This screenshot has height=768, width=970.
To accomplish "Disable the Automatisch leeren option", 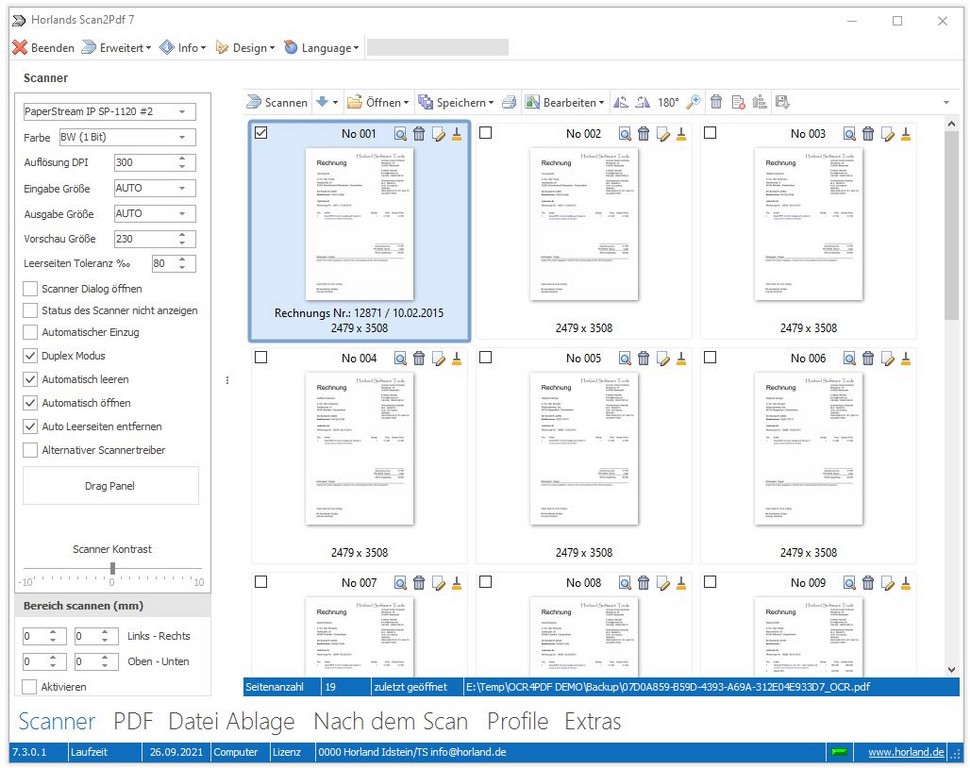I will (29, 379).
